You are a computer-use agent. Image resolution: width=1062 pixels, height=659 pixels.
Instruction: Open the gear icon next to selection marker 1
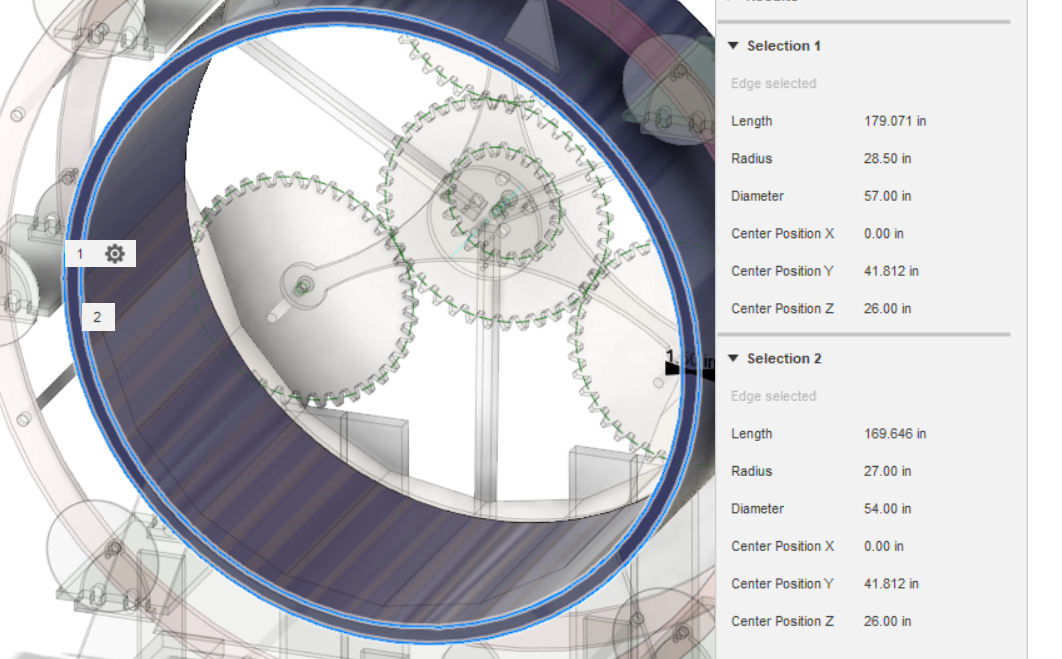(115, 254)
